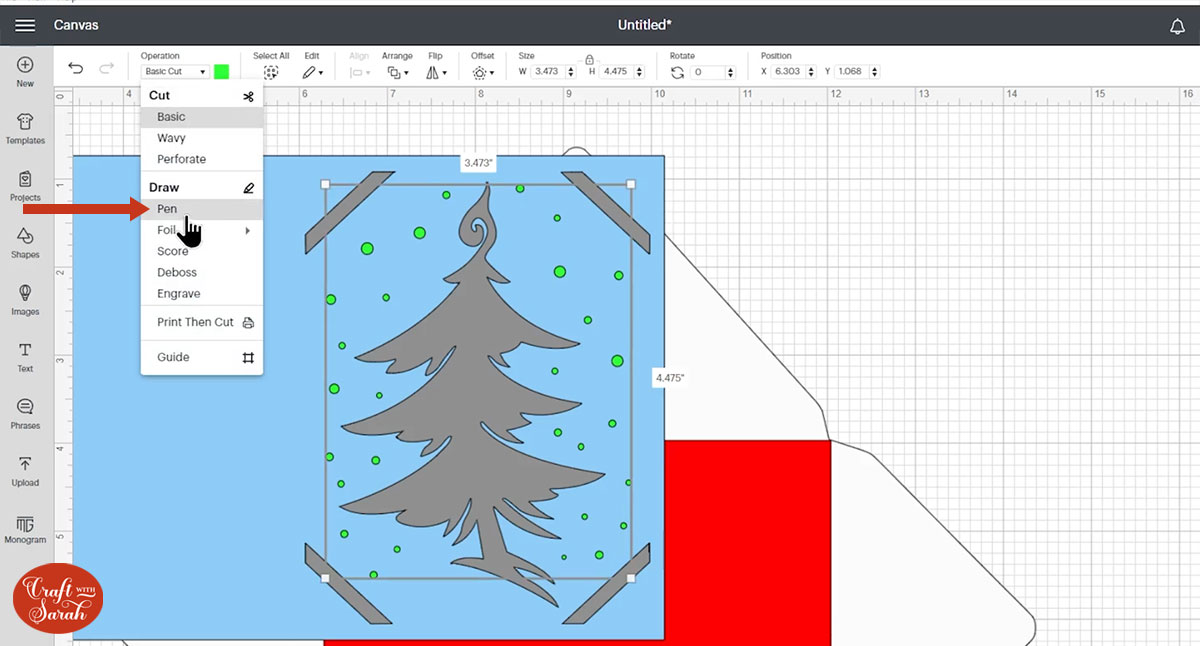
Task: Click the notifications bell icon
Action: pyautogui.click(x=1177, y=26)
